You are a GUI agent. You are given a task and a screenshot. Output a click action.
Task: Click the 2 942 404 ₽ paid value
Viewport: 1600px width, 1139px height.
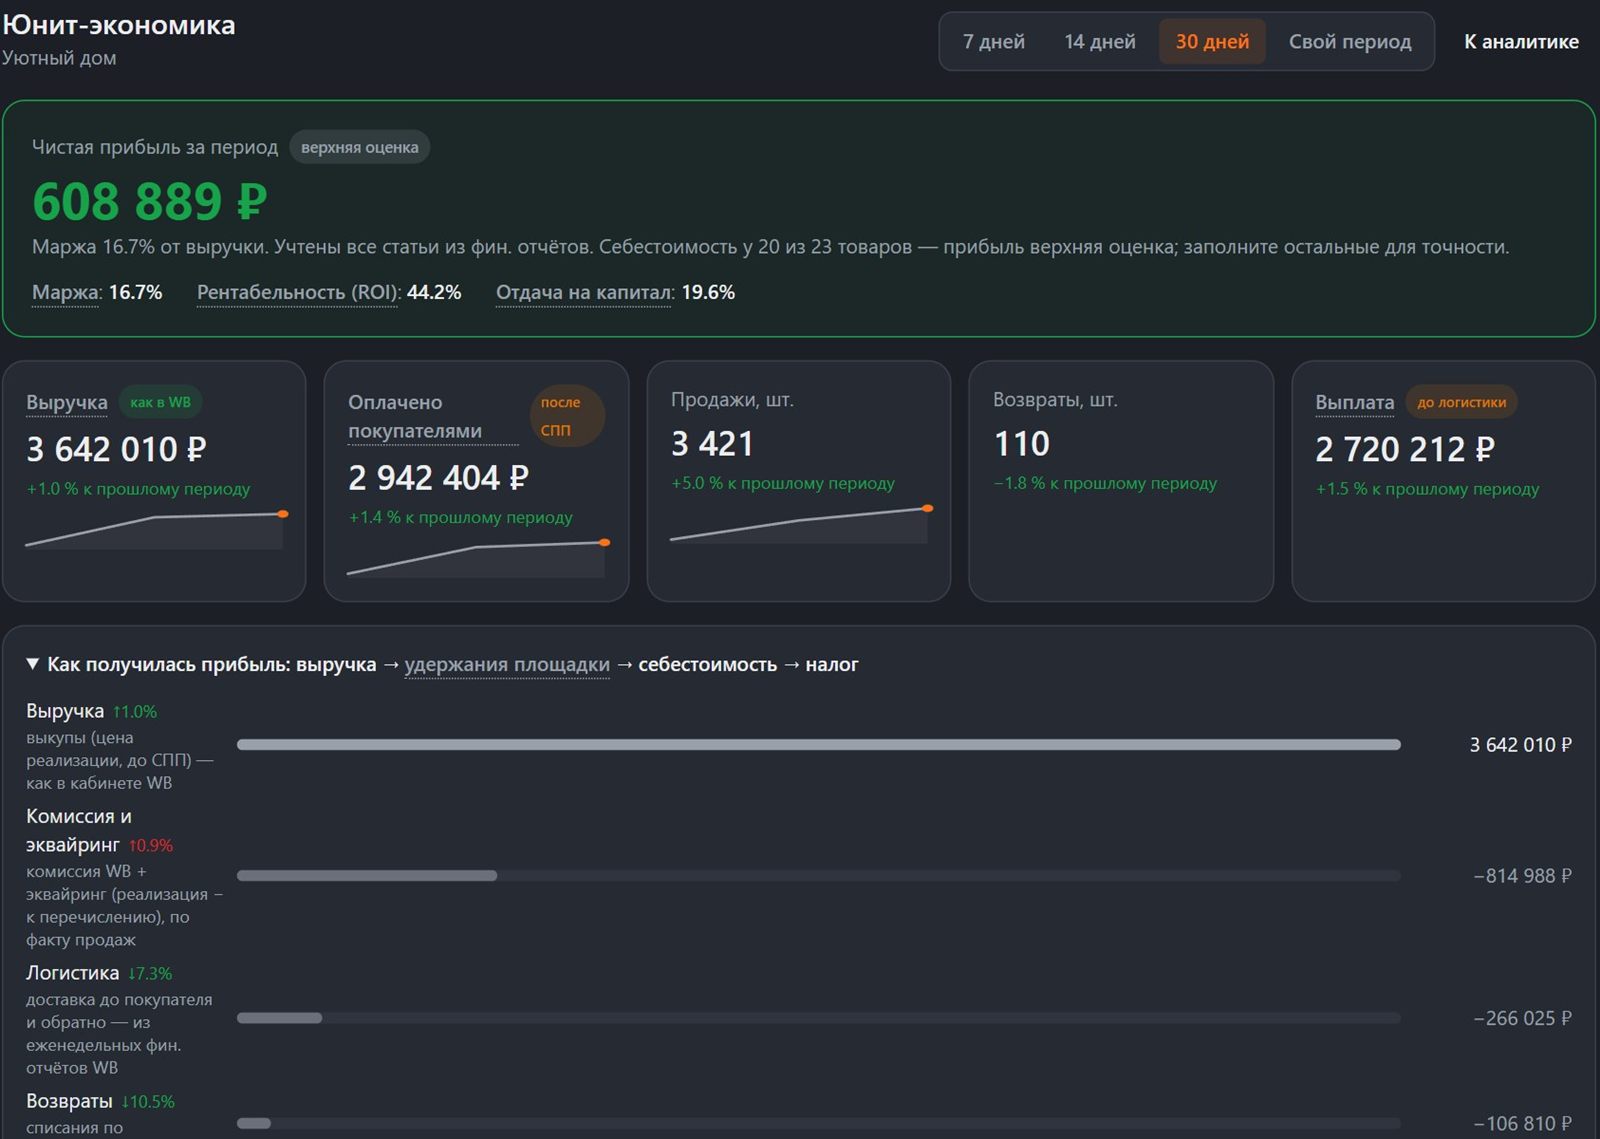pyautogui.click(x=438, y=478)
